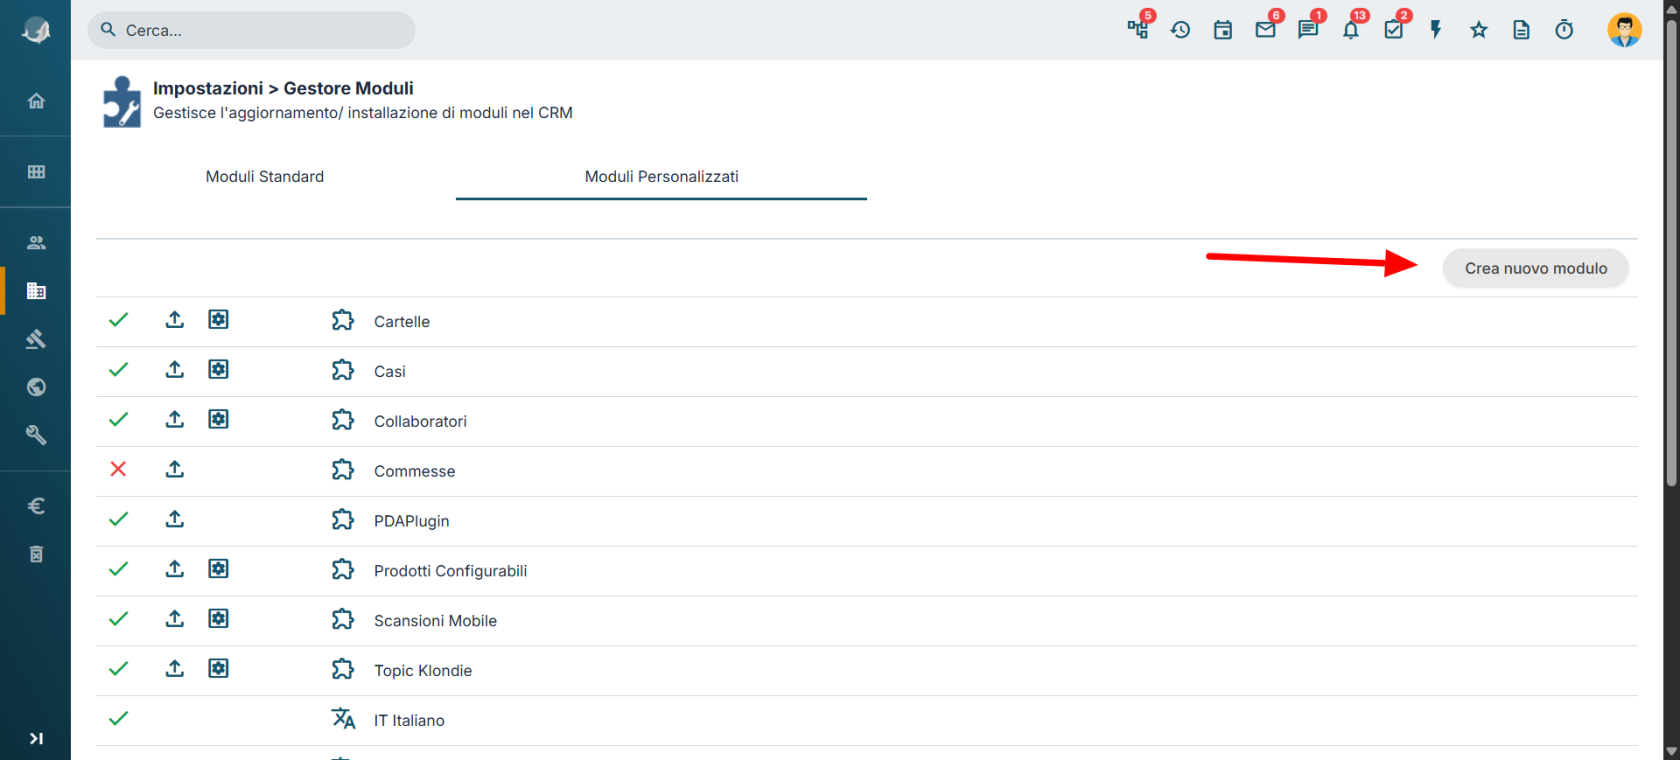1680x760 pixels.
Task: Click the Gestore Moduli puzzle icon
Action: point(122,102)
